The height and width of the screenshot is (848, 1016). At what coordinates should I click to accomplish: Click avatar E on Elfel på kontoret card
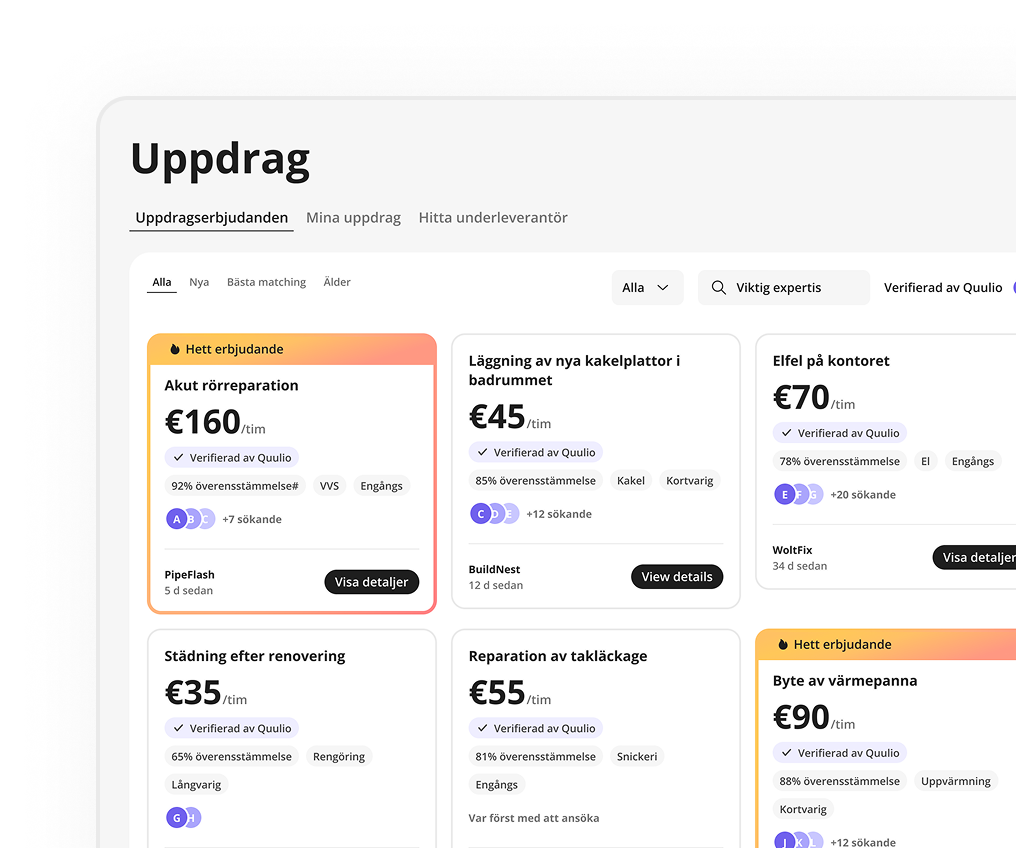[x=785, y=494]
